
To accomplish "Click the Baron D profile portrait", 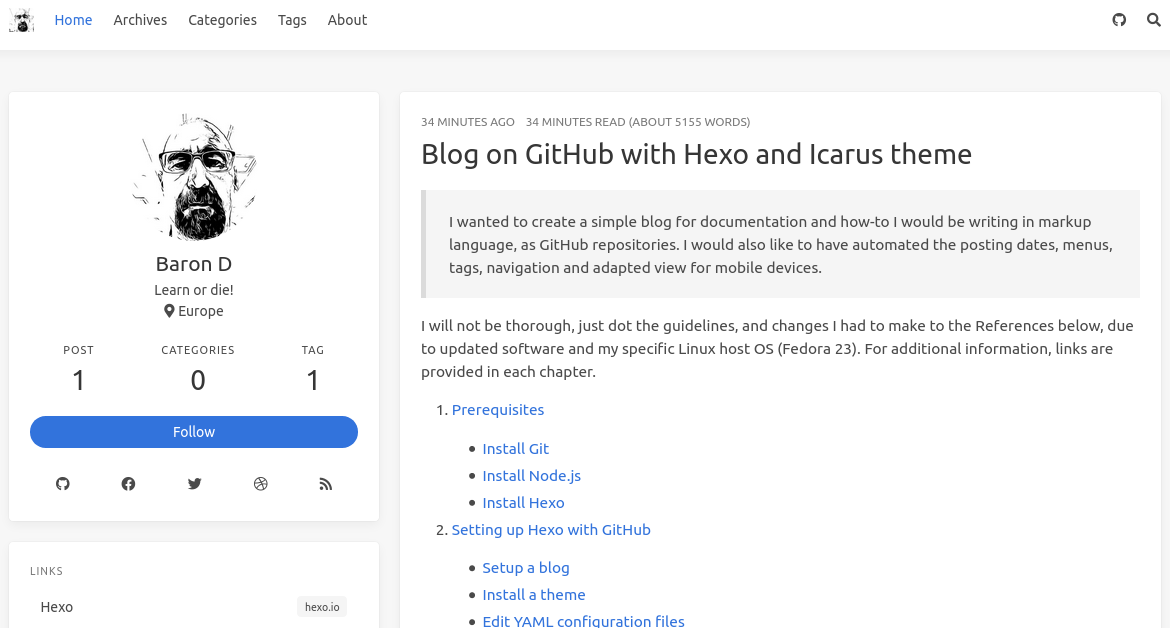I will point(194,176).
